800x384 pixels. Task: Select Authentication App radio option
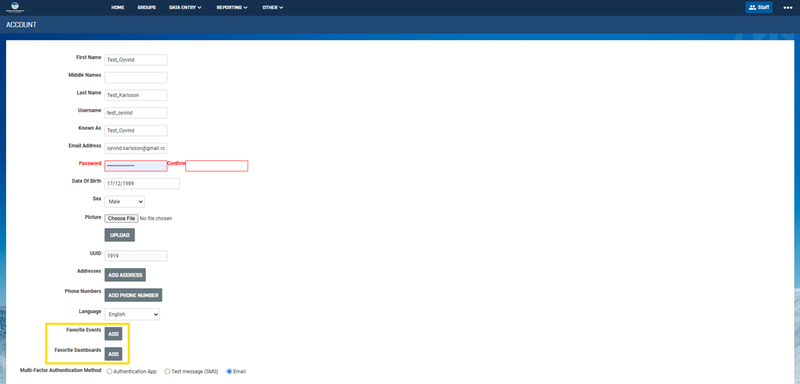coord(110,371)
